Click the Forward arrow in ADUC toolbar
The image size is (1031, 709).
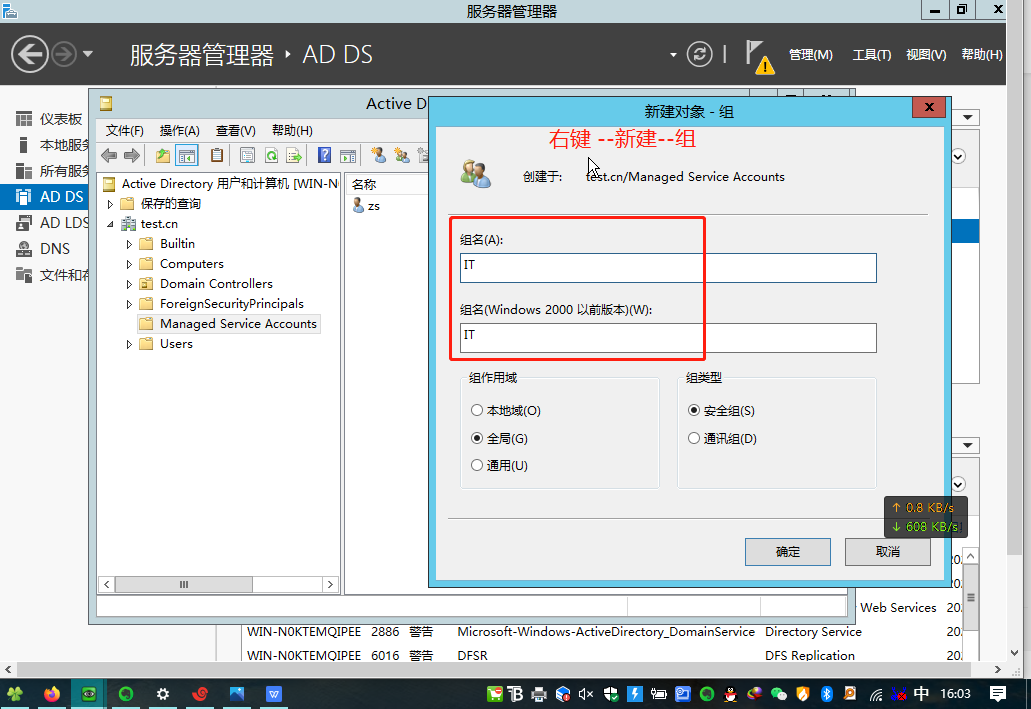tap(132, 156)
